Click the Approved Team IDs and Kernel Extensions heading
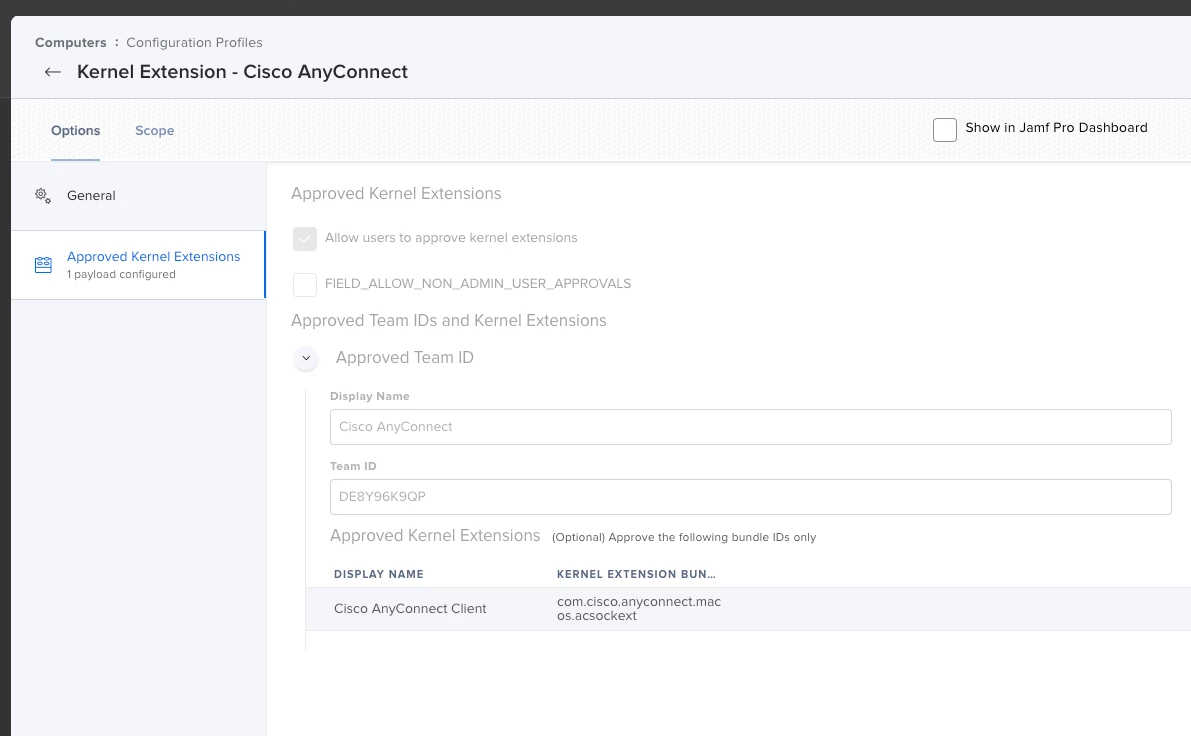 click(x=449, y=321)
